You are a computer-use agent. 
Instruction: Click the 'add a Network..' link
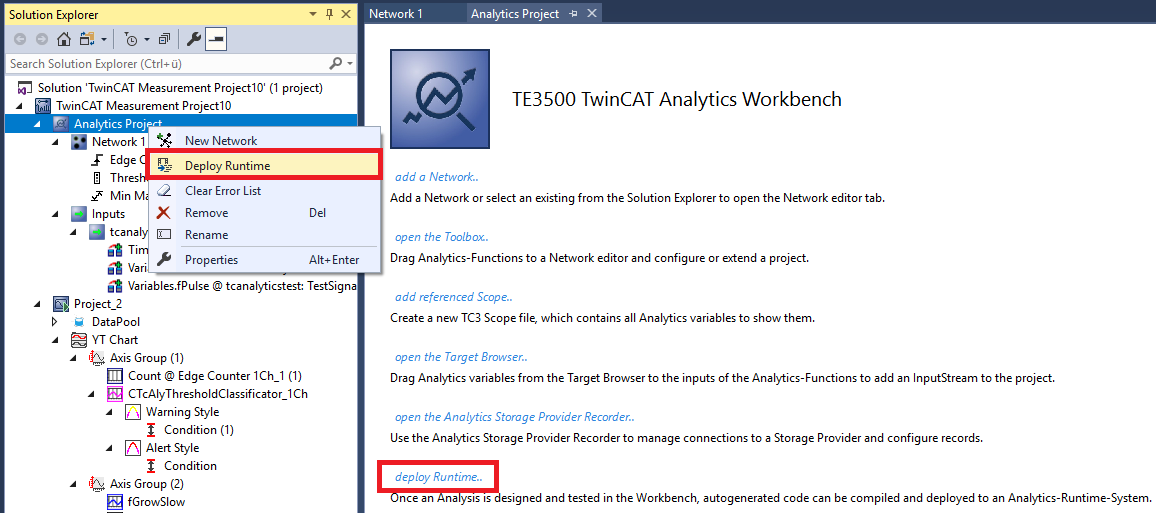point(437,177)
